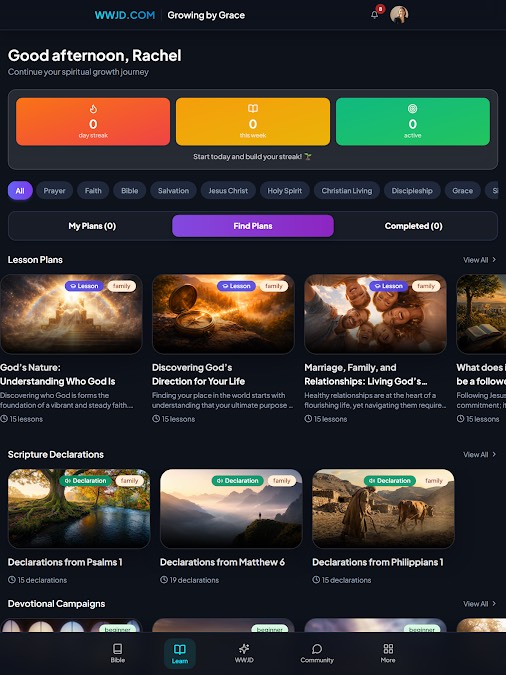Switch to Completed tab
Viewport: 506px width, 675px height.
click(413, 226)
